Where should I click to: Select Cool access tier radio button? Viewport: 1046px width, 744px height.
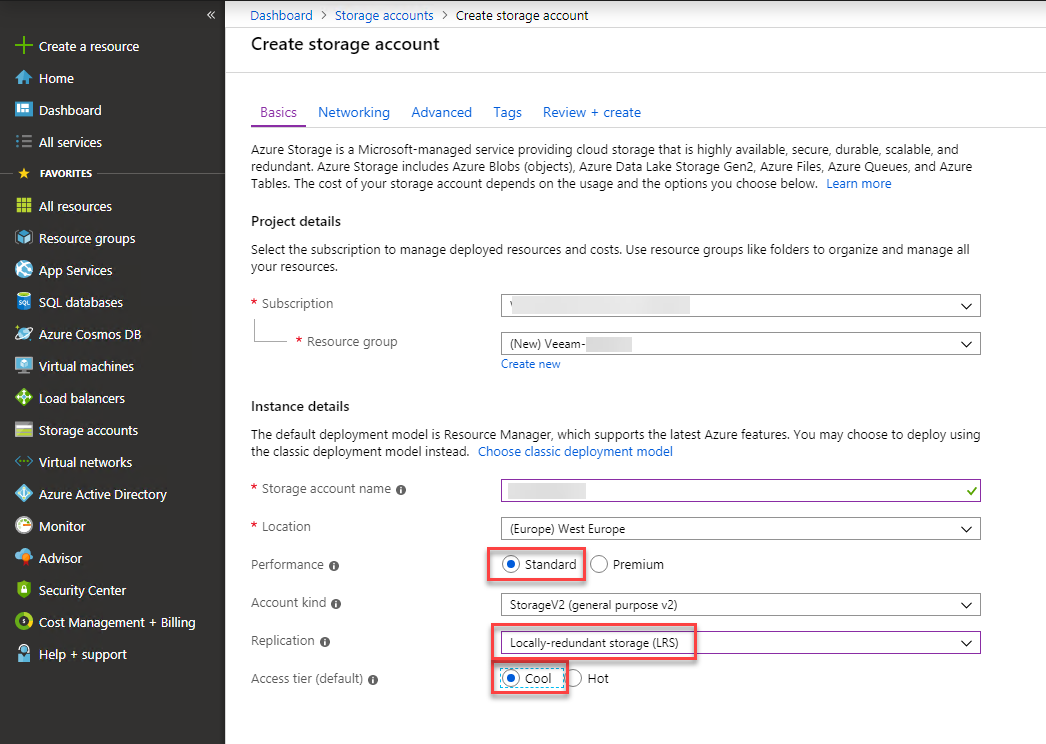pos(510,679)
